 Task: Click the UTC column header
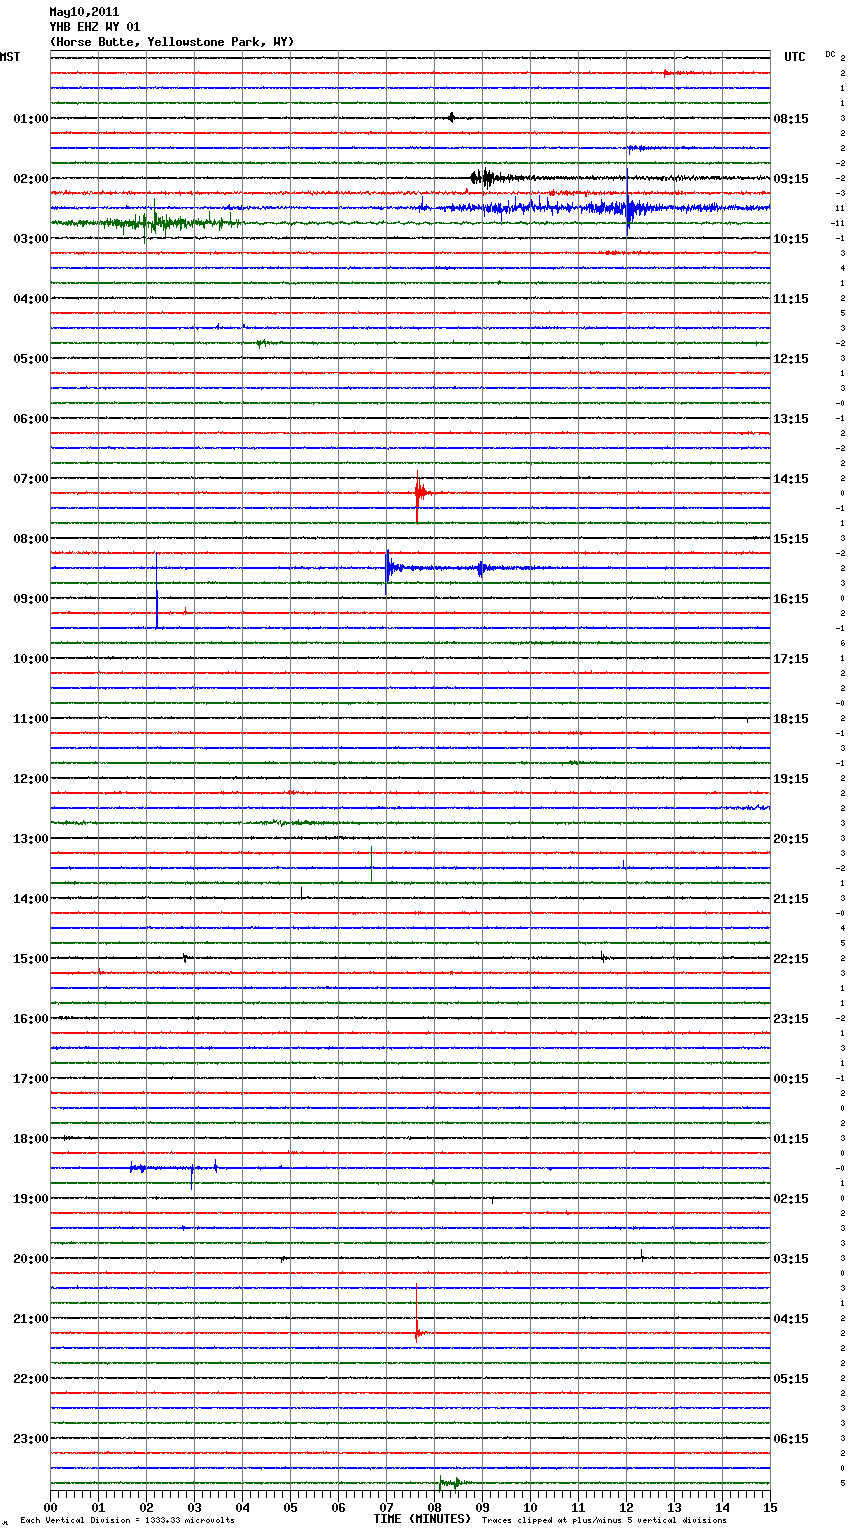(794, 57)
